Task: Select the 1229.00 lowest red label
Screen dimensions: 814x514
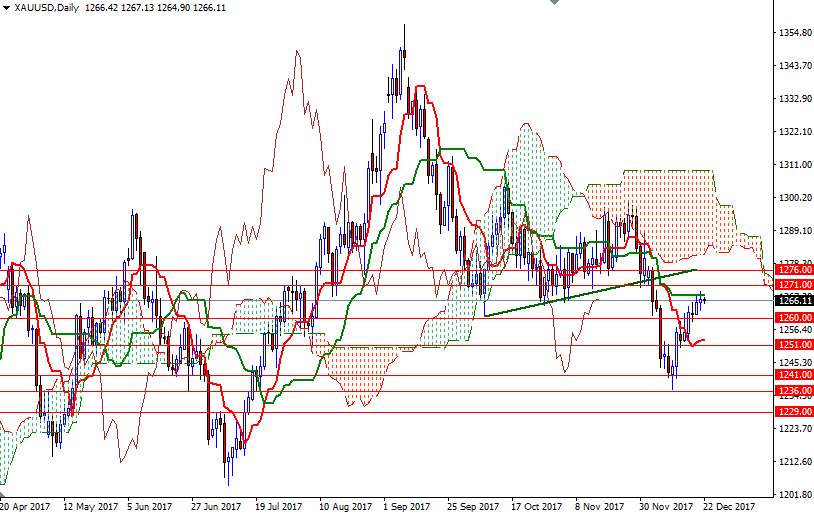Action: (793, 411)
